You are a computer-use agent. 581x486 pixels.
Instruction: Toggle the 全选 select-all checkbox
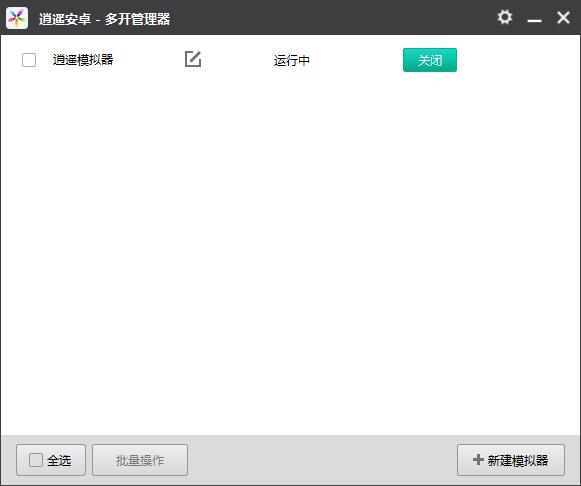tap(36, 460)
